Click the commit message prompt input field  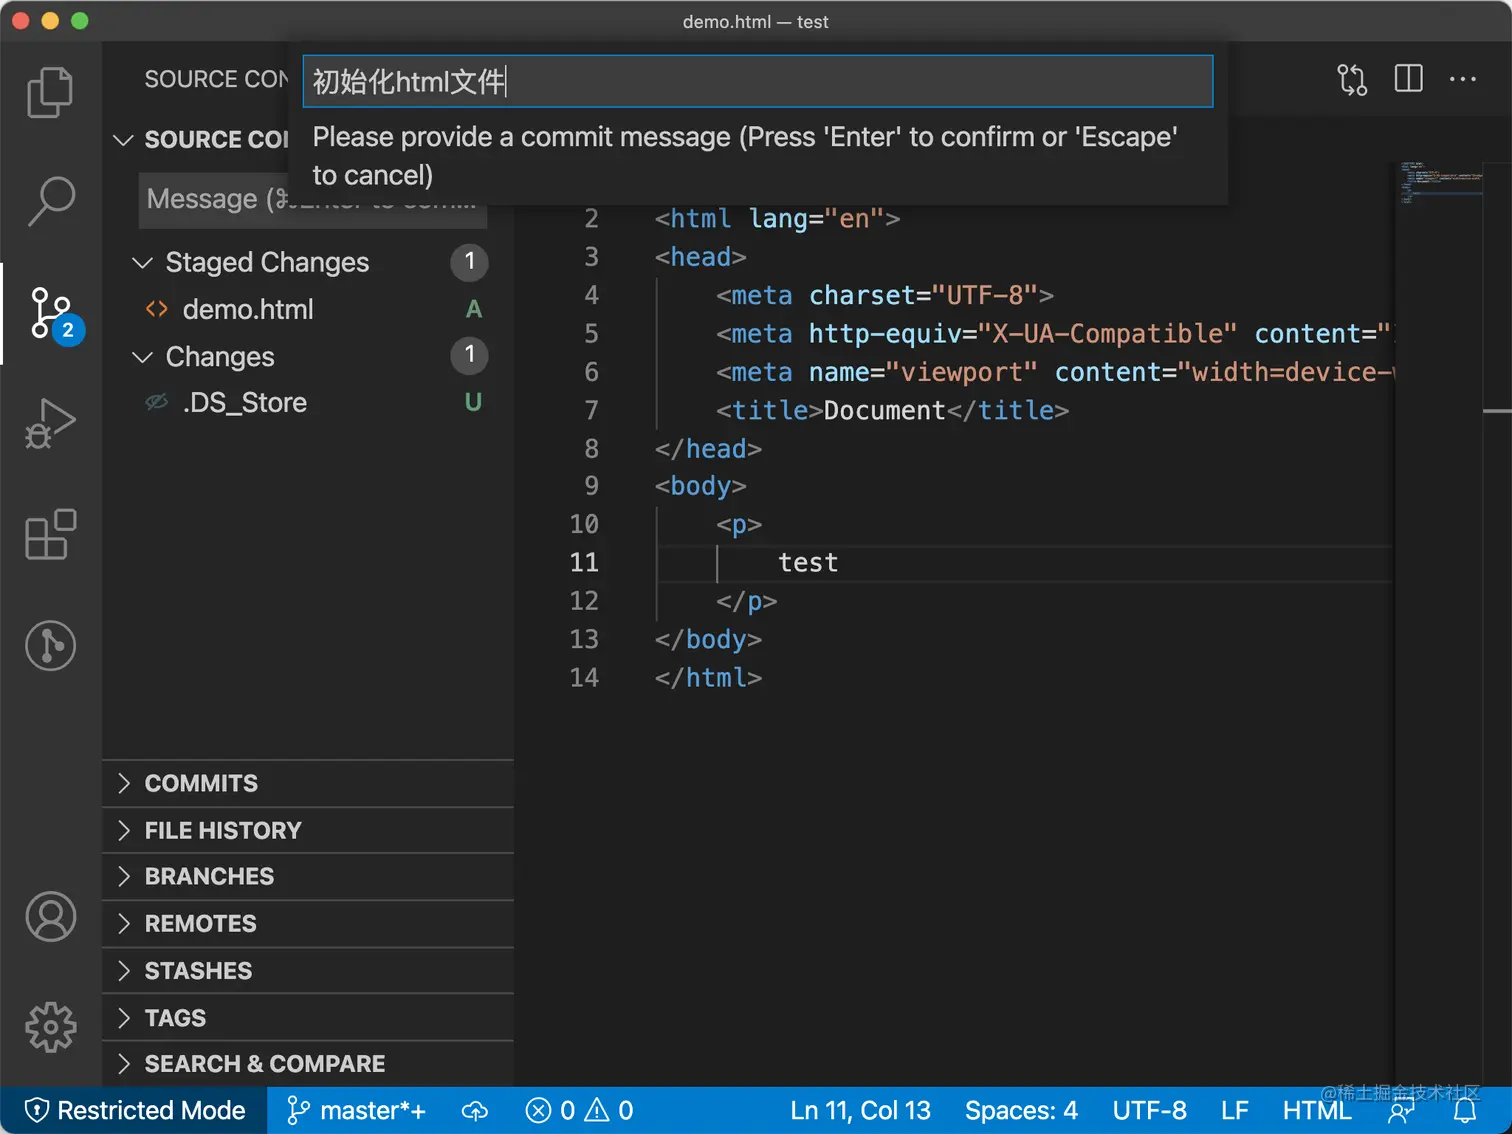[758, 81]
